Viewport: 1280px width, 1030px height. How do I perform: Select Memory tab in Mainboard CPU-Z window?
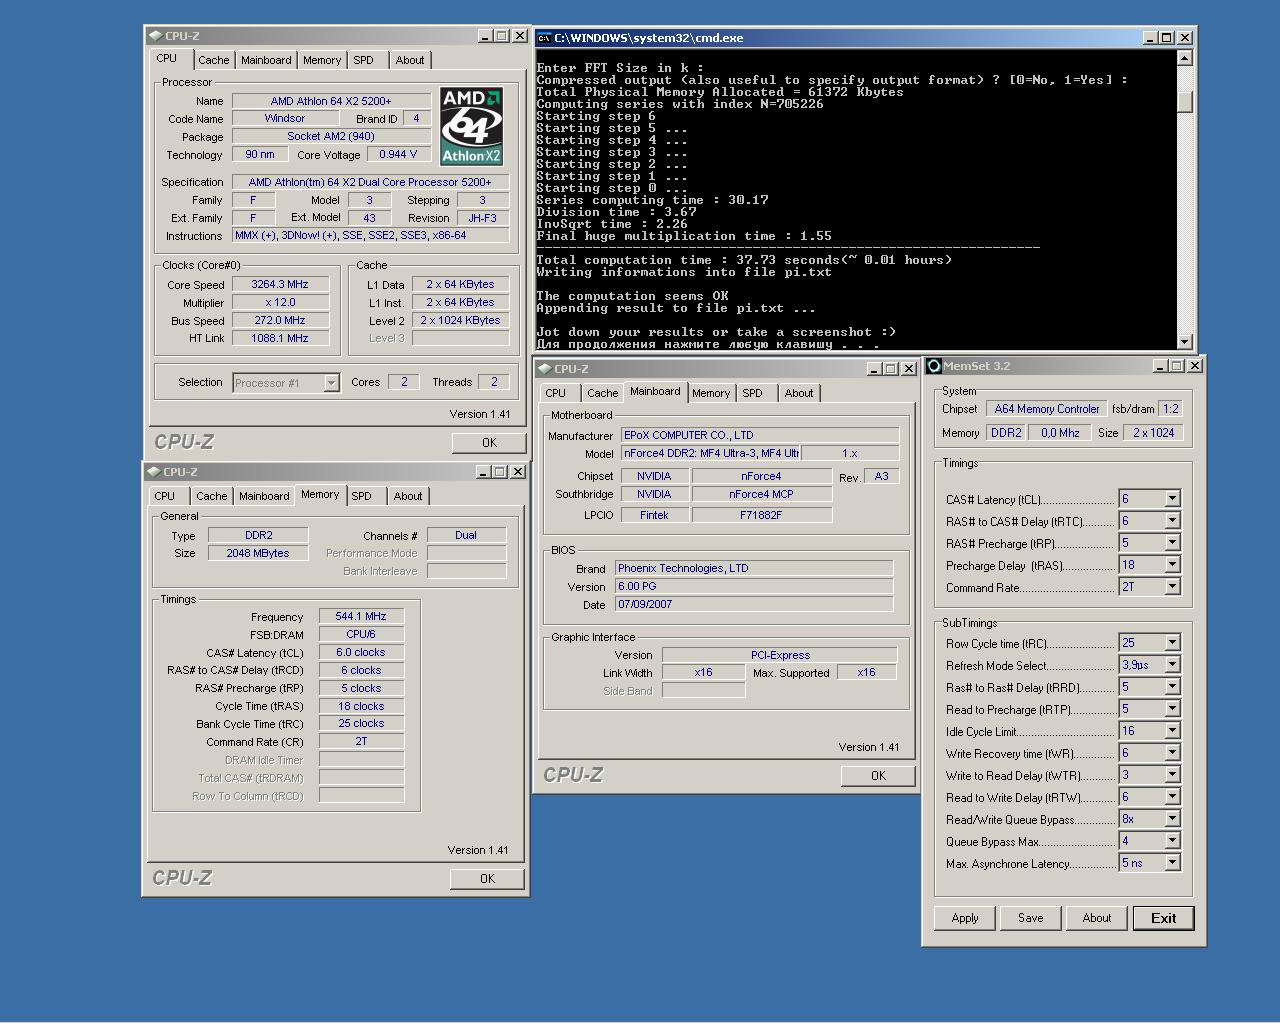point(711,393)
